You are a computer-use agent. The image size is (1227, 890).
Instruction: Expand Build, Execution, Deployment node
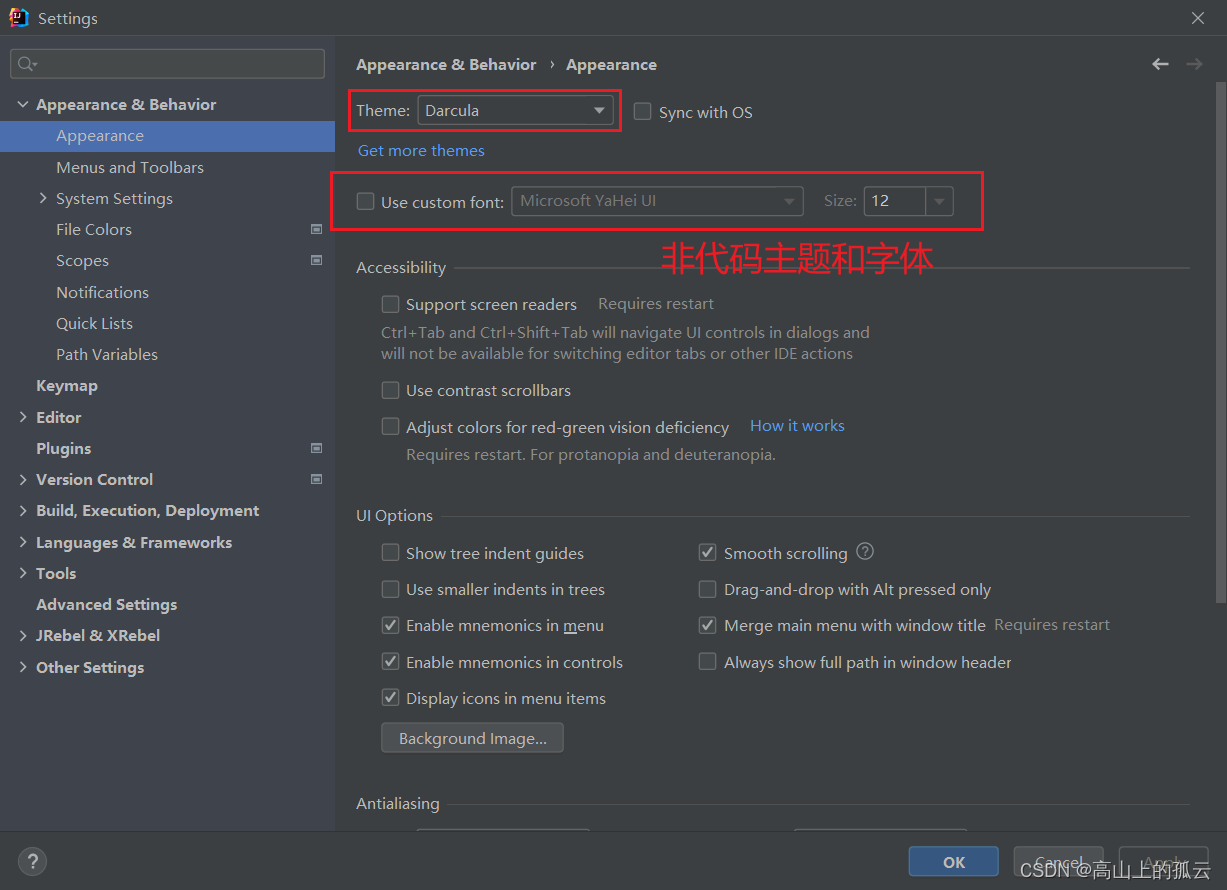[x=23, y=510]
